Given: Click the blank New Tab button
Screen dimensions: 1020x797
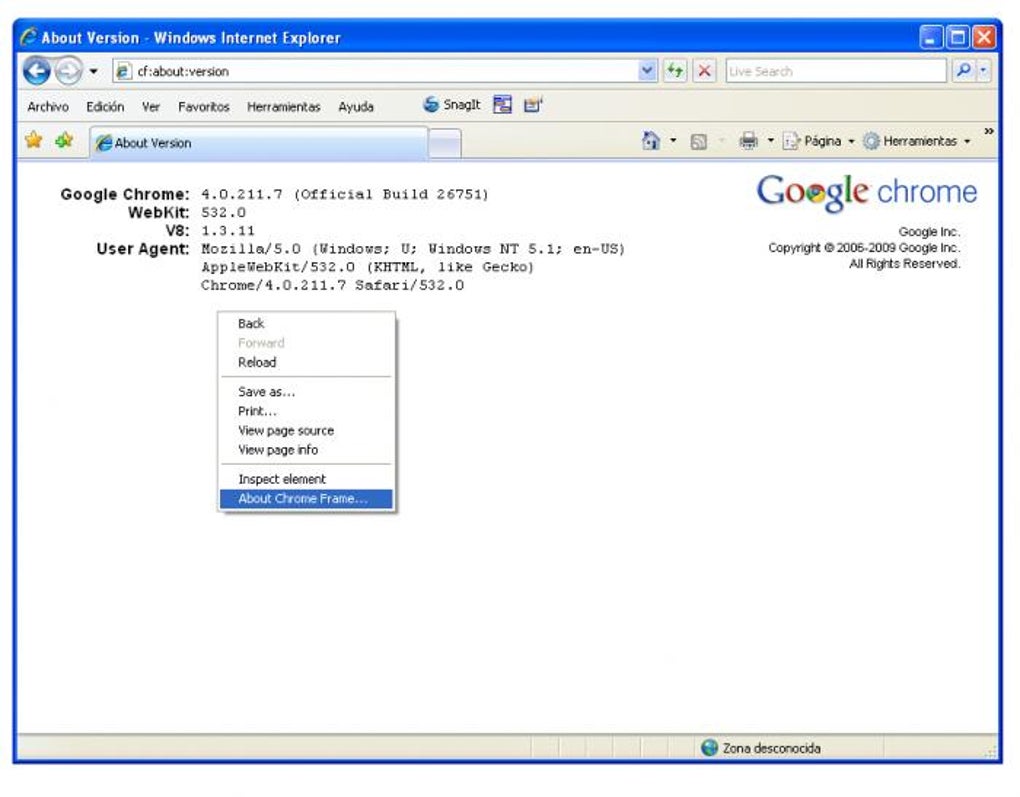Looking at the screenshot, I should pyautogui.click(x=445, y=144).
